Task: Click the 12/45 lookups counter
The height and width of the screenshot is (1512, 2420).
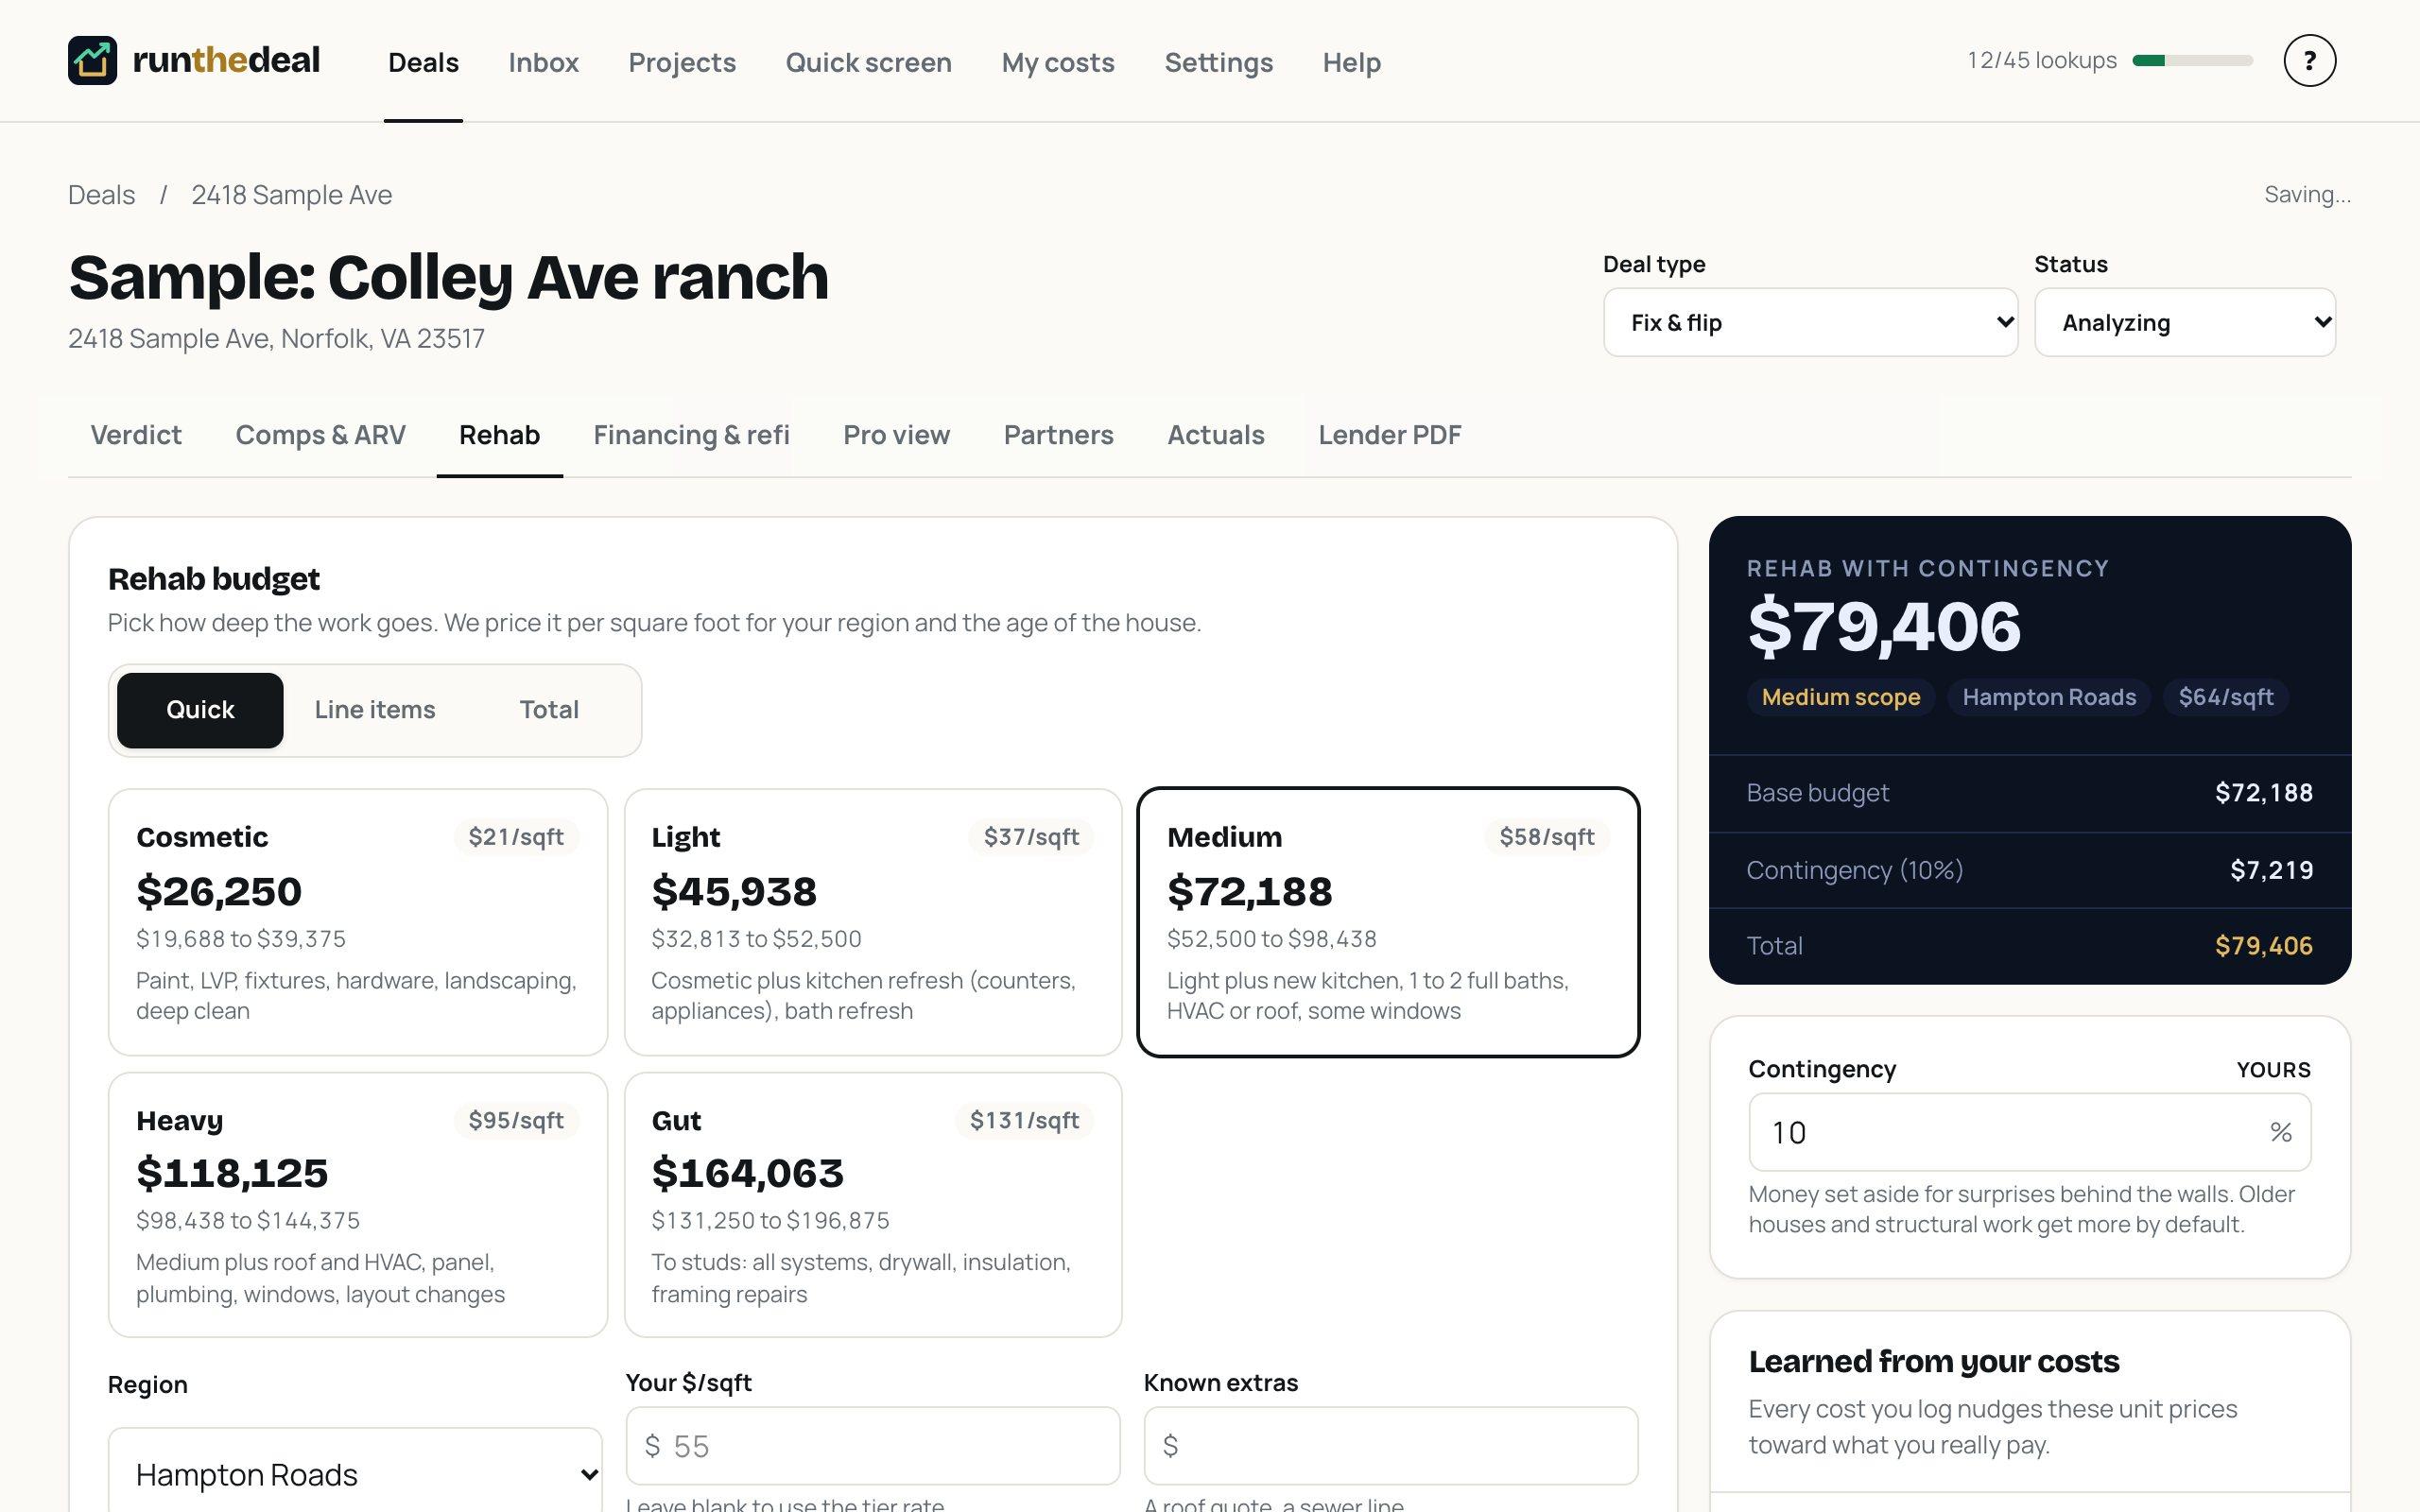Action: point(2042,60)
